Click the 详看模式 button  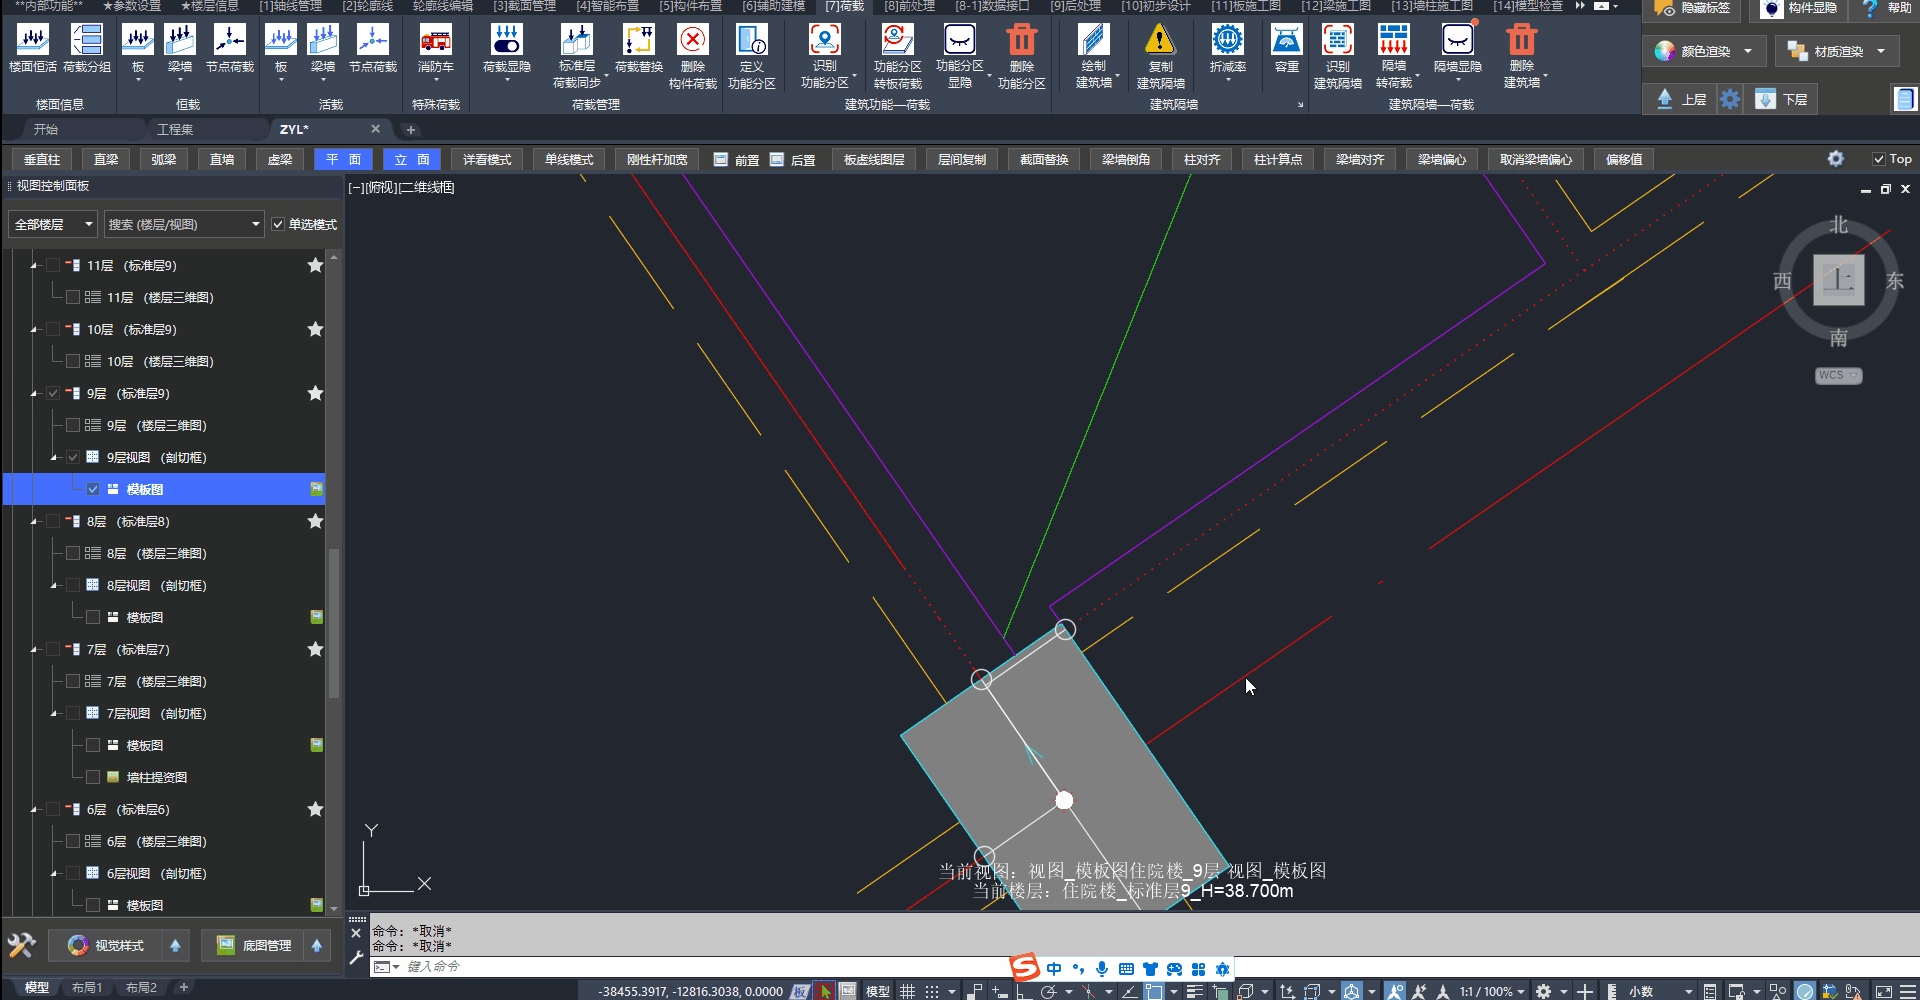[487, 160]
